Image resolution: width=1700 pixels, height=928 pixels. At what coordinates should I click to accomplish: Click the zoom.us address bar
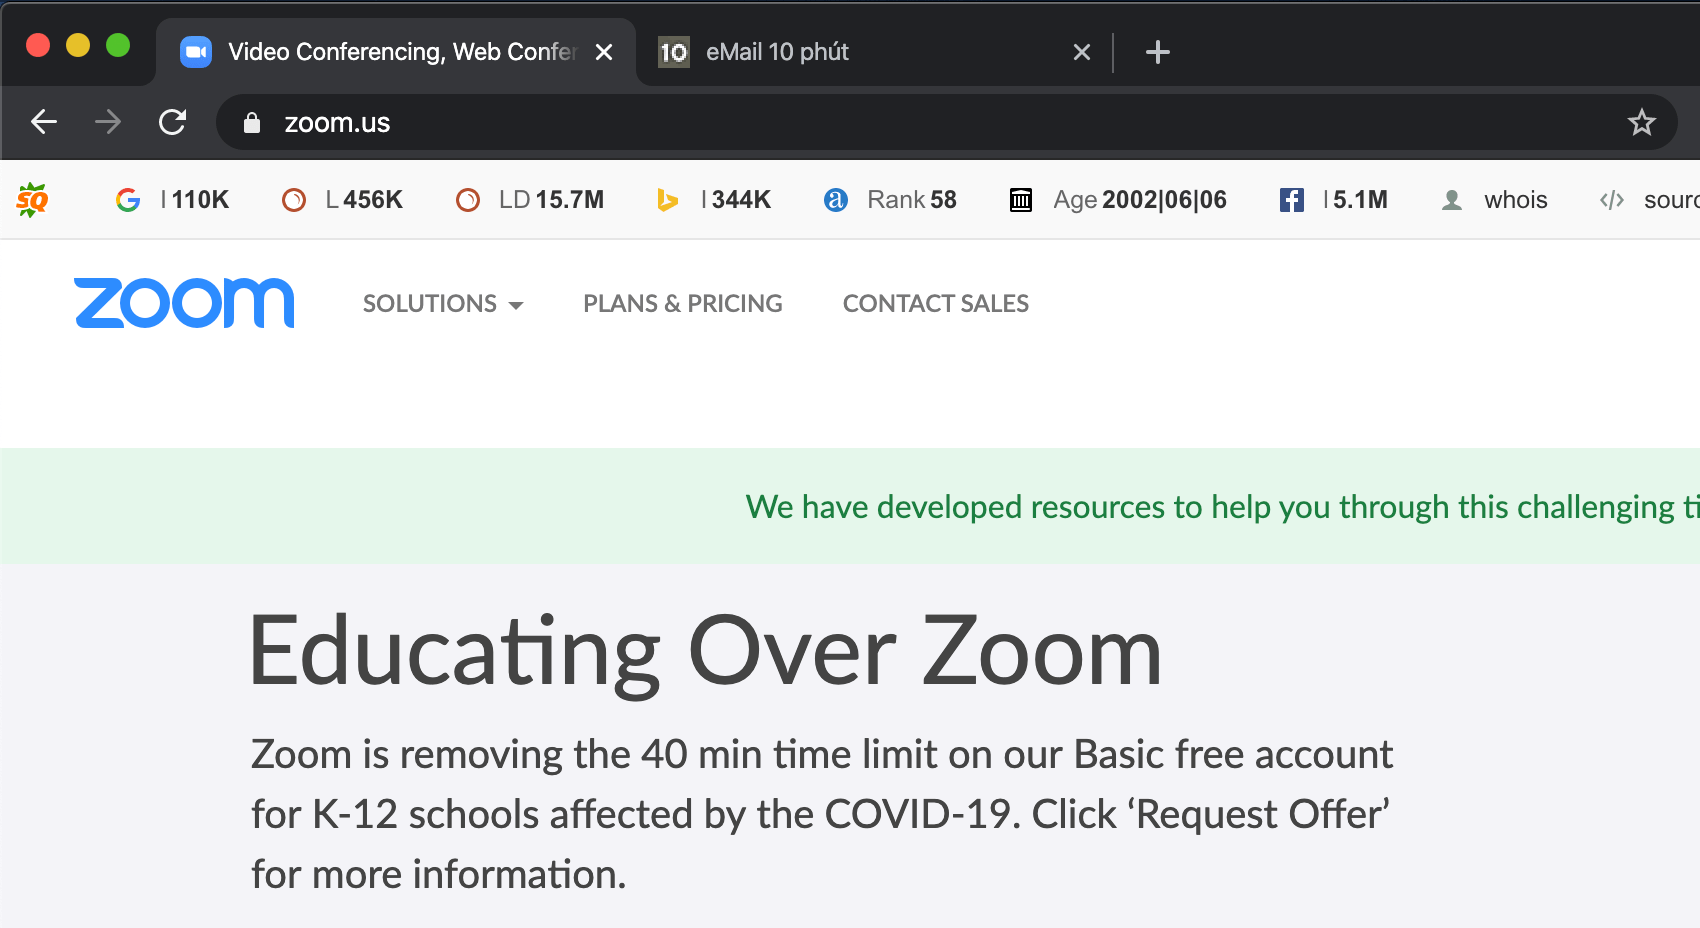tap(940, 122)
